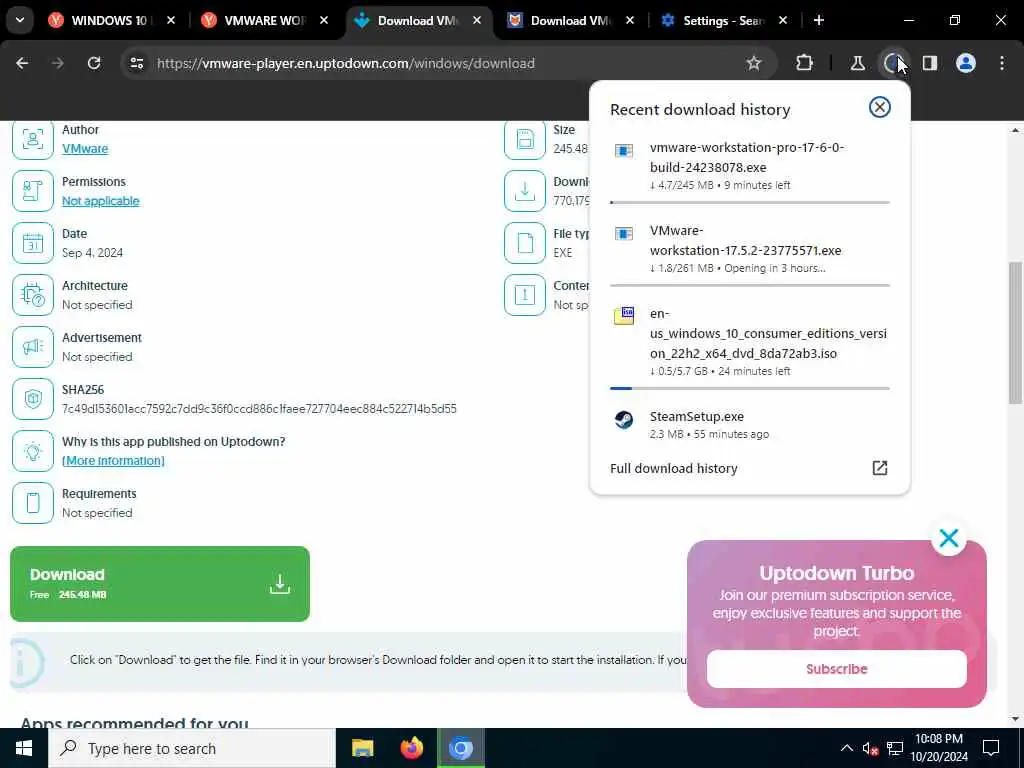This screenshot has width=1024, height=768.
Task: Click the Date calendar icon
Action: click(33, 243)
